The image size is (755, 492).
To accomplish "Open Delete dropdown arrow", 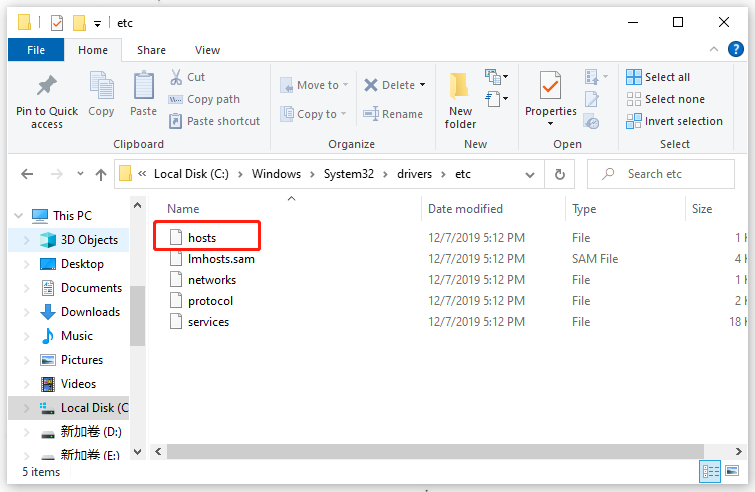I will click(x=422, y=85).
